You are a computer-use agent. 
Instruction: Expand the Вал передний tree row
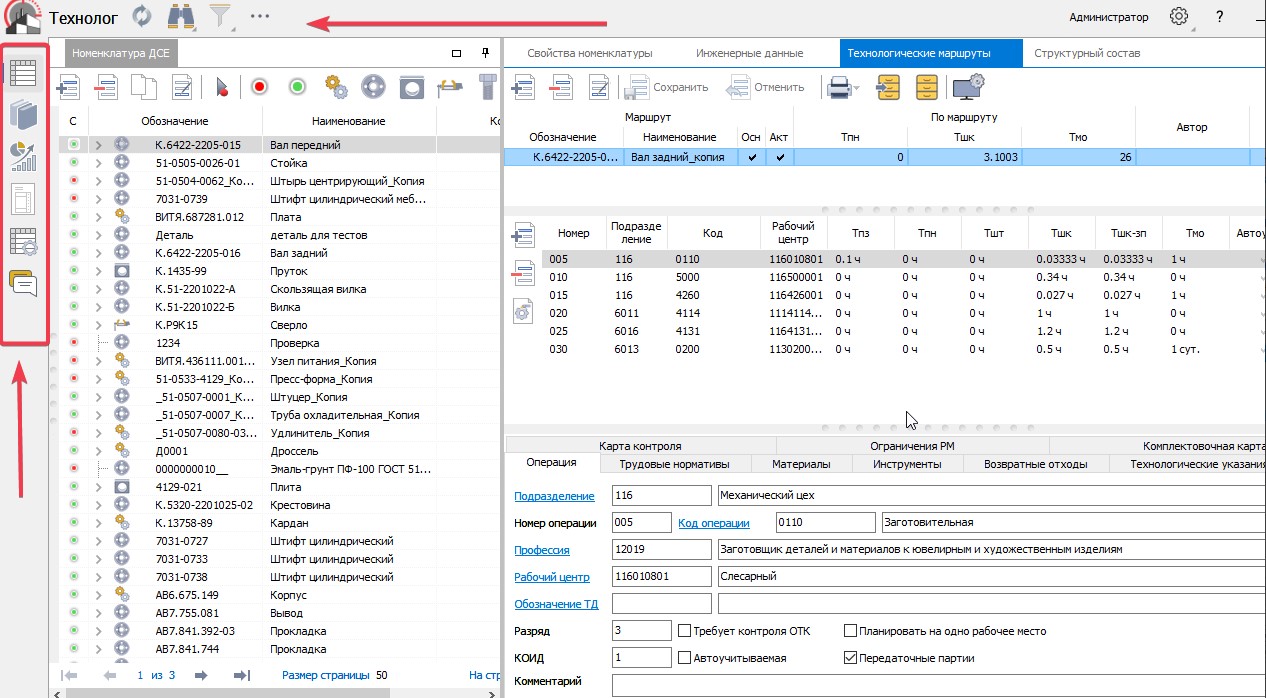click(x=98, y=145)
